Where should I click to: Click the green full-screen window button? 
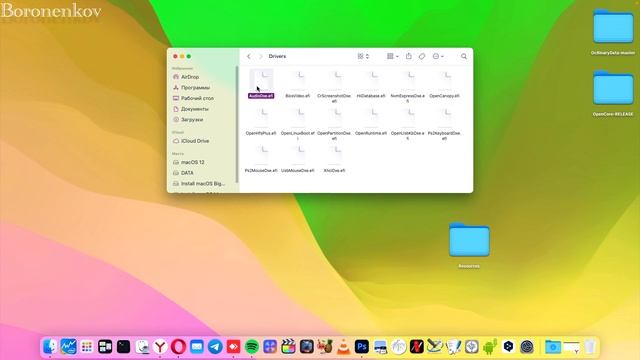(189, 56)
